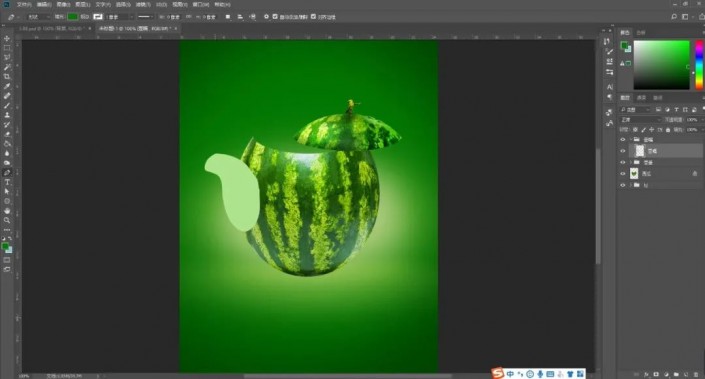
Task: Open the Character panel icon
Action: coord(609,87)
